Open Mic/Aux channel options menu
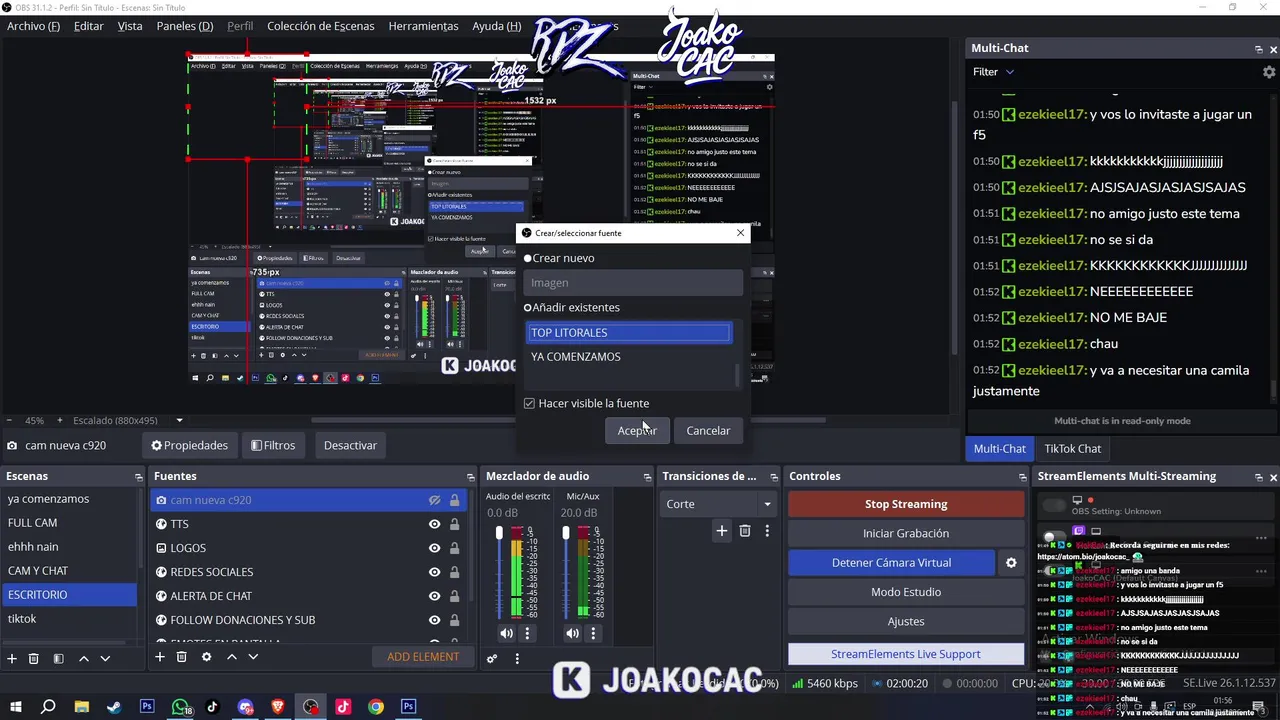Viewport: 1280px width, 720px height. 593,633
